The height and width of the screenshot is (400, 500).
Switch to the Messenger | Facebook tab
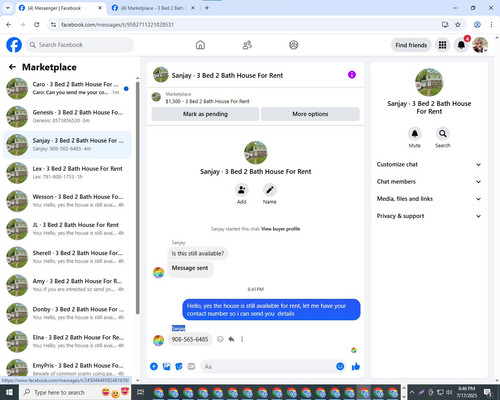click(60, 8)
